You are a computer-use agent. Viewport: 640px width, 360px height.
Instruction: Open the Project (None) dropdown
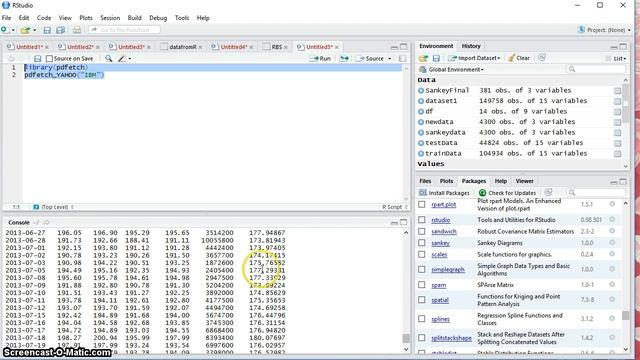click(604, 30)
